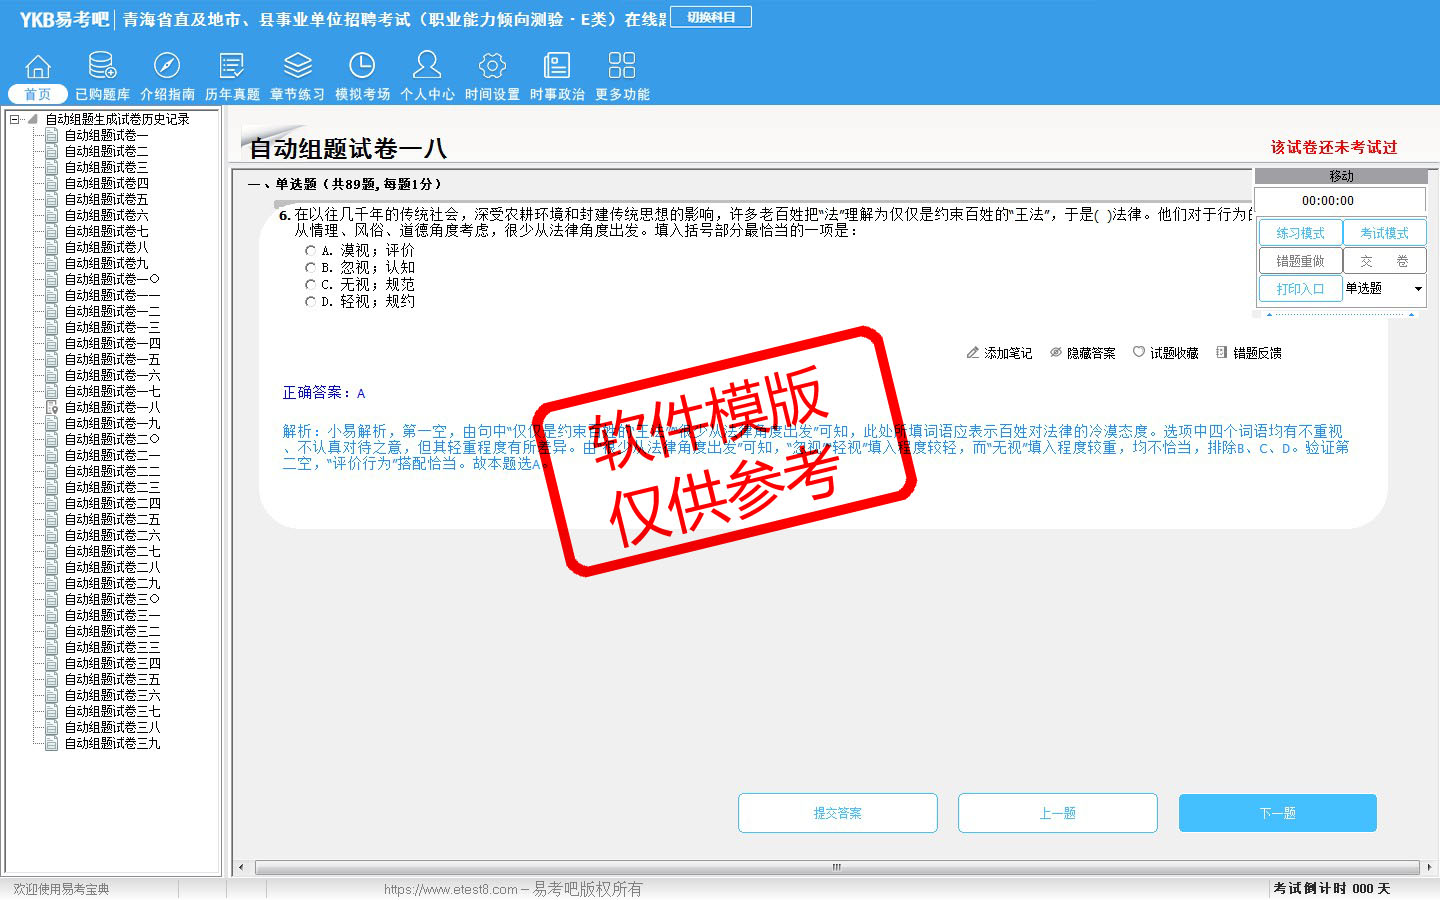
Task: Switch to 考试模式 exam mode
Action: tap(1384, 233)
